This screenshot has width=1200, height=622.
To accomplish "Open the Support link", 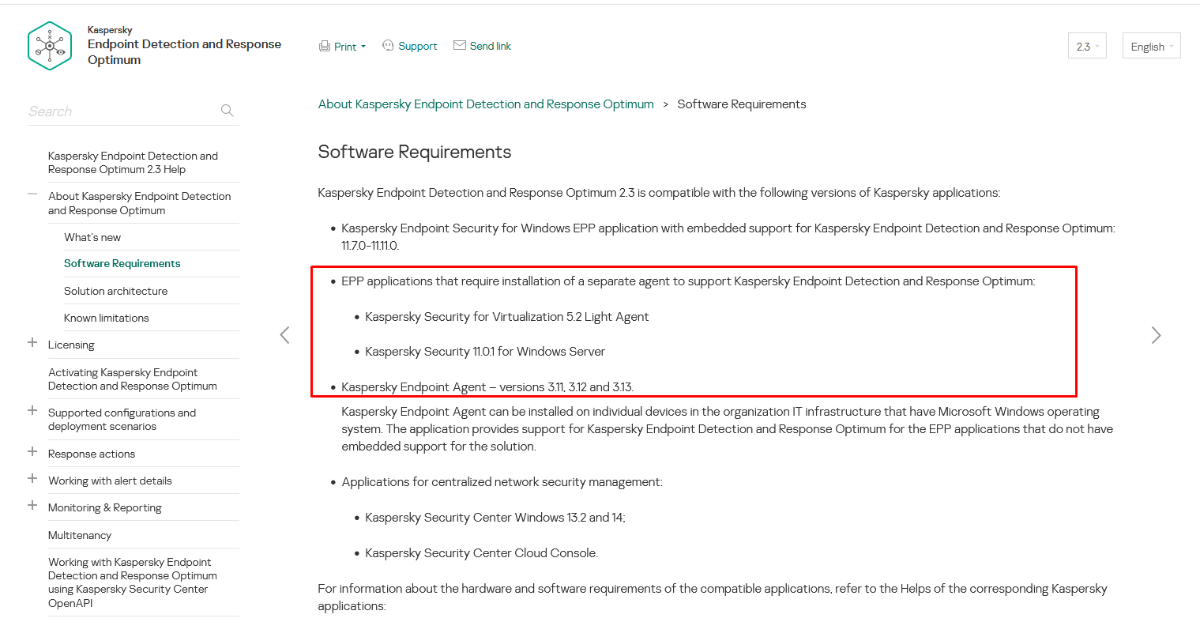I will (418, 46).
